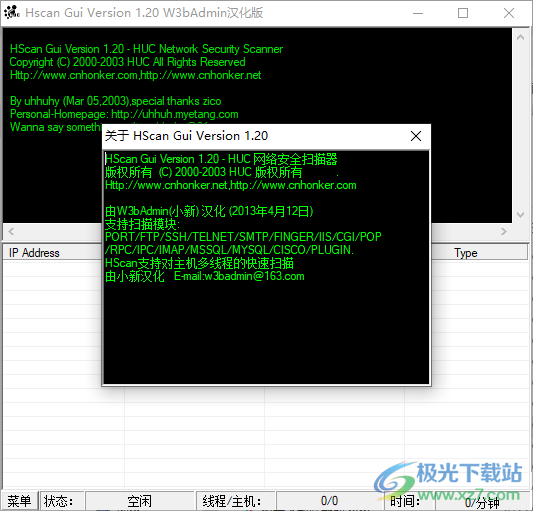
Task: Click the horizontal scrollbar left arrow
Action: pos(11,232)
